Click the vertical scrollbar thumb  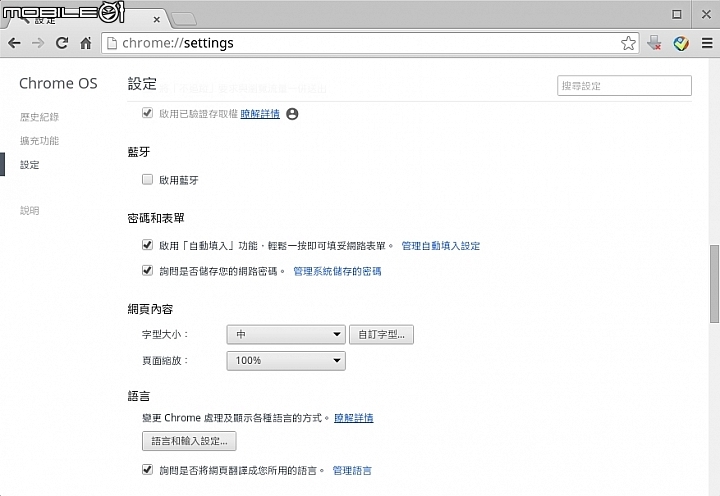click(x=714, y=284)
